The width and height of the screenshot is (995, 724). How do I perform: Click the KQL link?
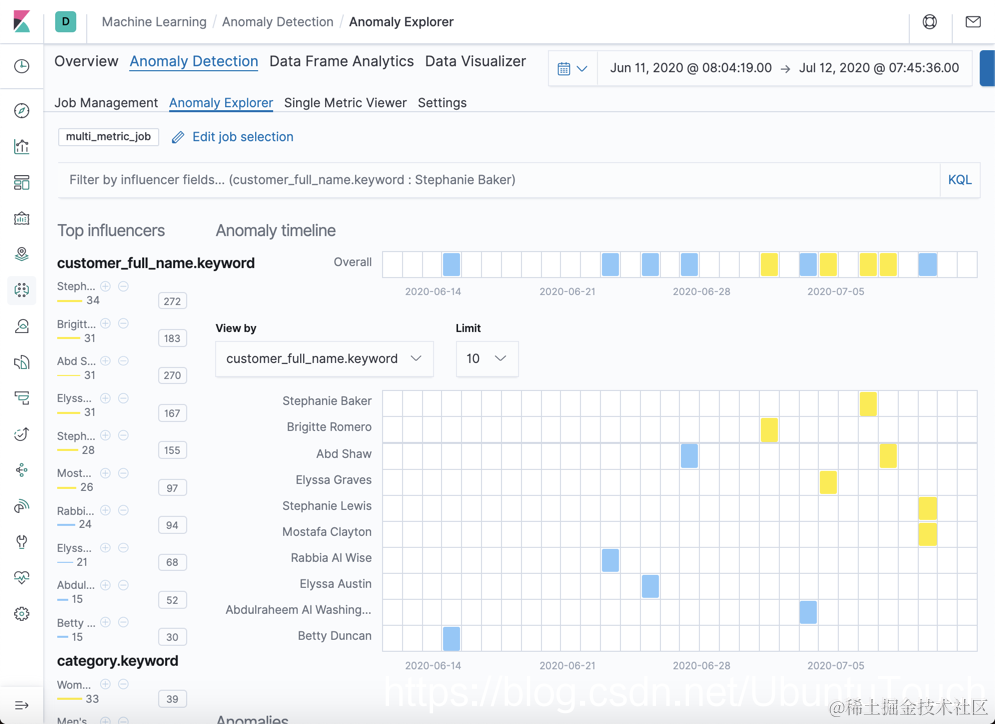959,180
